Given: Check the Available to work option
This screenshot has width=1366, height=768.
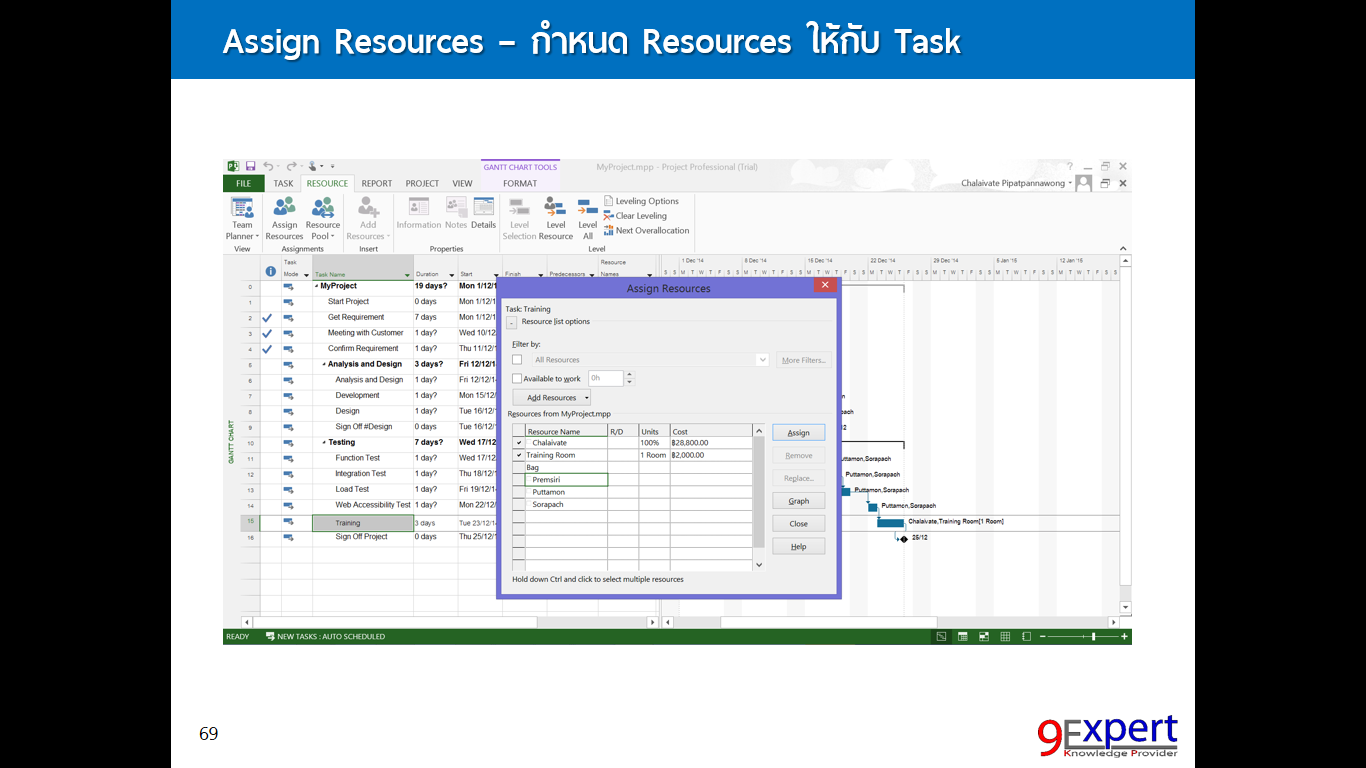Looking at the screenshot, I should pyautogui.click(x=518, y=379).
